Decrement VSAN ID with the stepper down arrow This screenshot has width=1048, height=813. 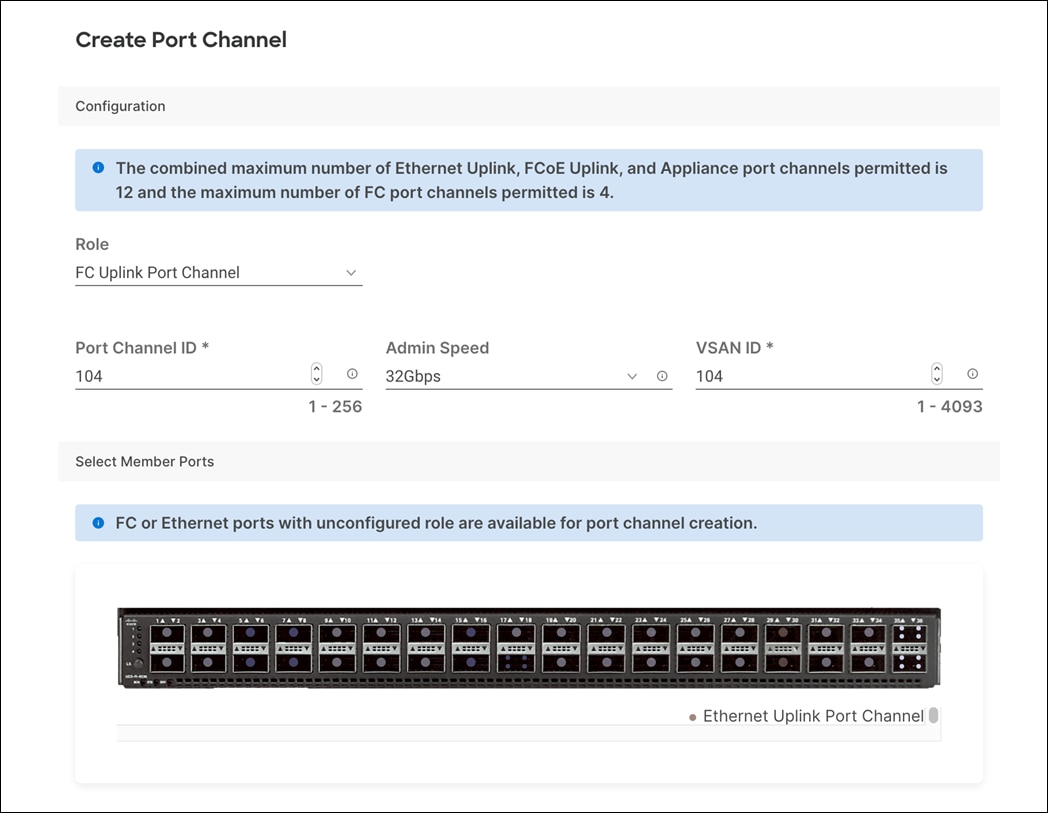click(x=936, y=380)
